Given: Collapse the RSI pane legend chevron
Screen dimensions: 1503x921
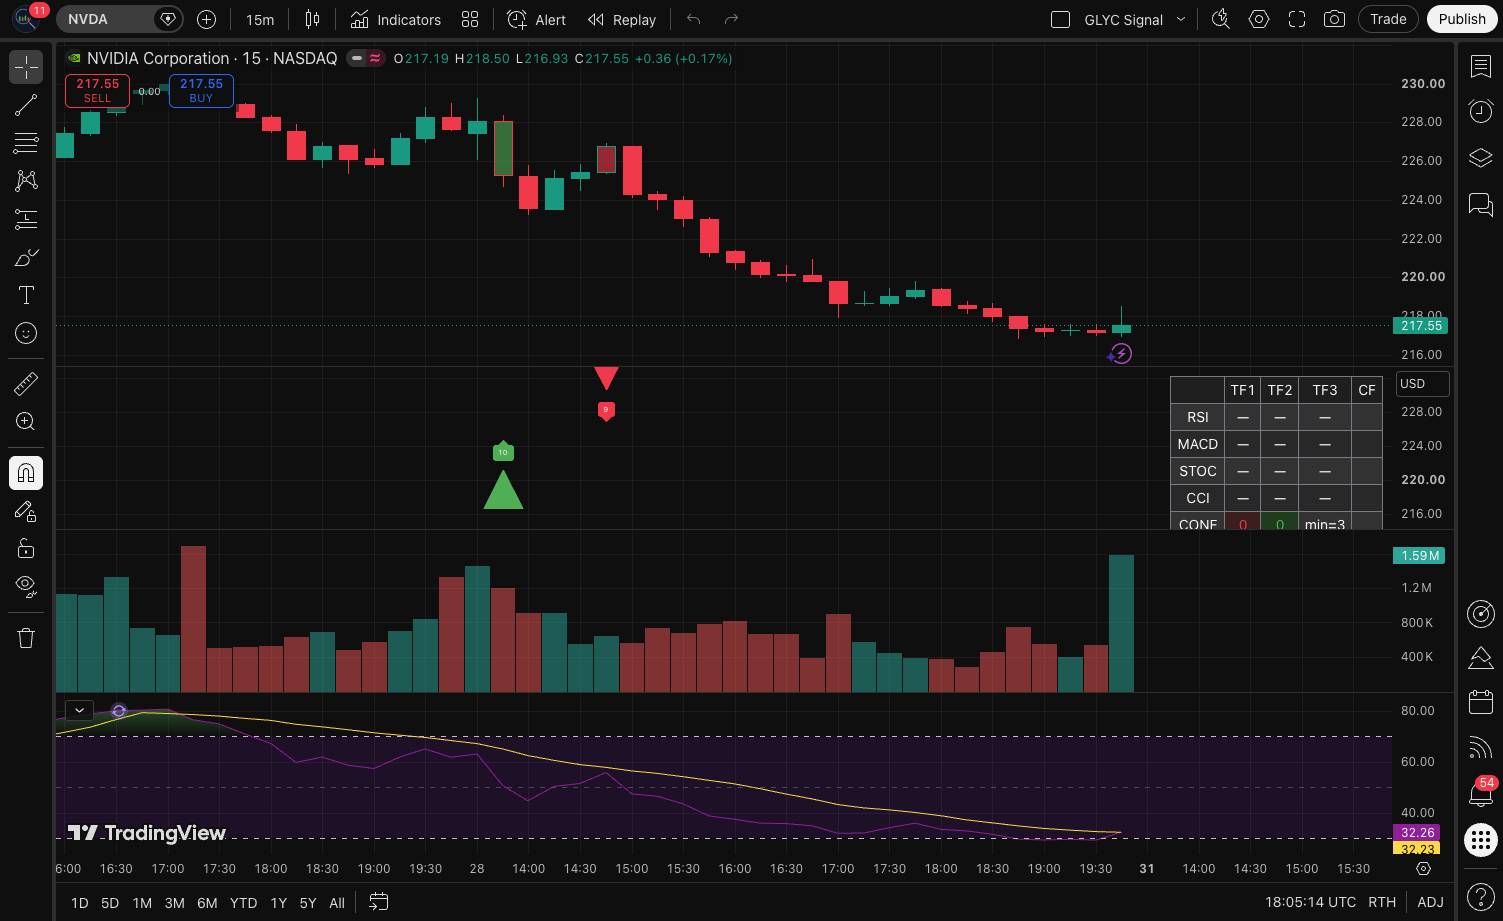Looking at the screenshot, I should [79, 710].
